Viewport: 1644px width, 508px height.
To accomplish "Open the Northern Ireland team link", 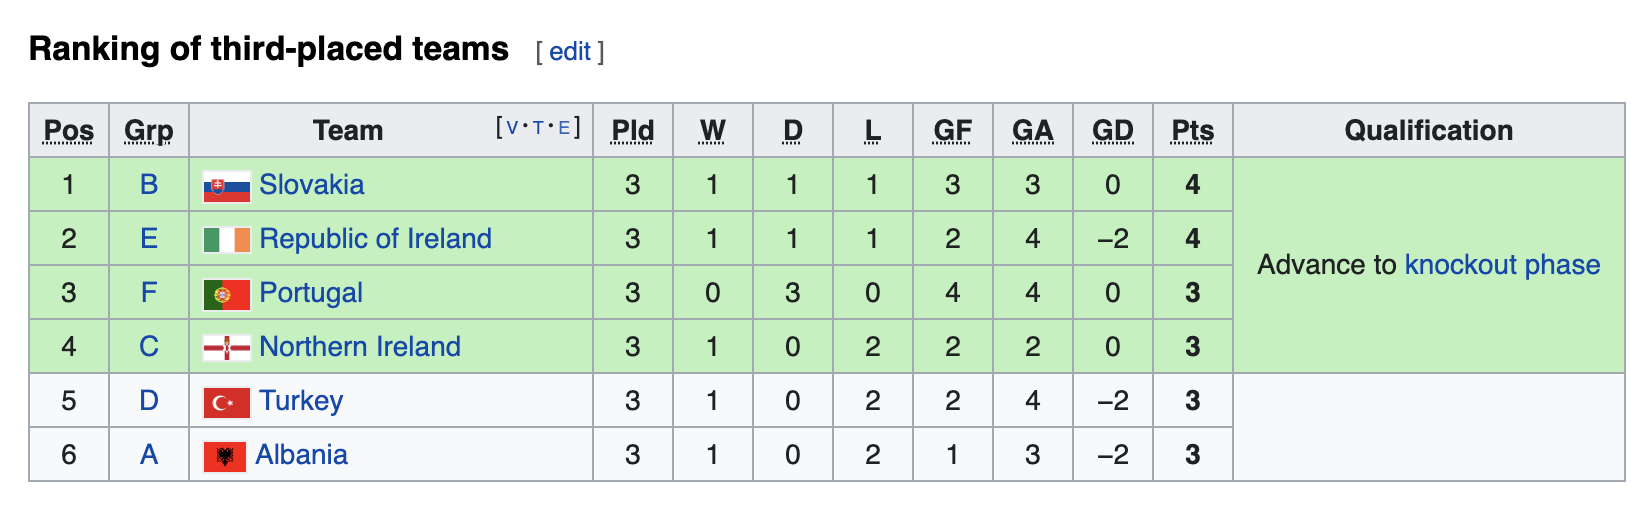I will 360,347.
